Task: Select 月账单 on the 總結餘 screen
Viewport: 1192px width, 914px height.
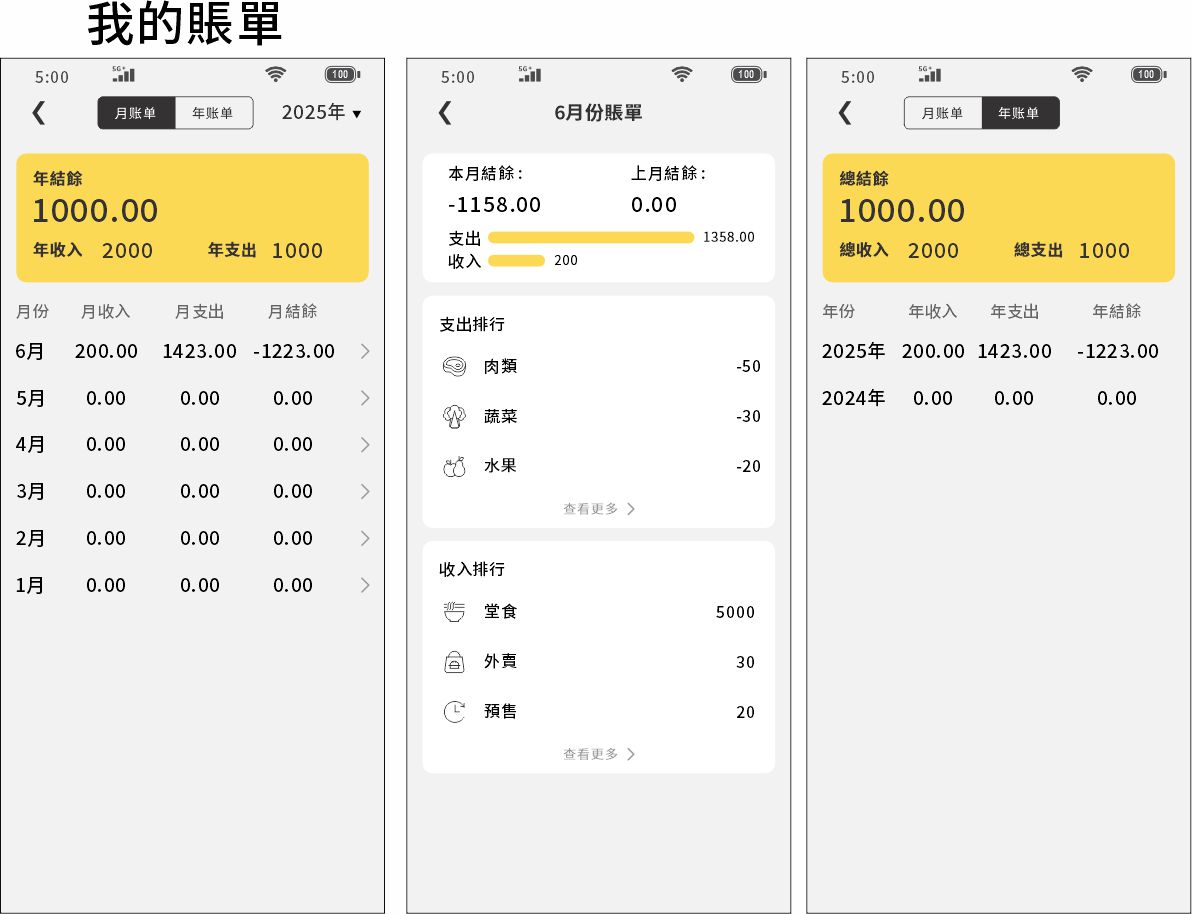Action: 942,113
